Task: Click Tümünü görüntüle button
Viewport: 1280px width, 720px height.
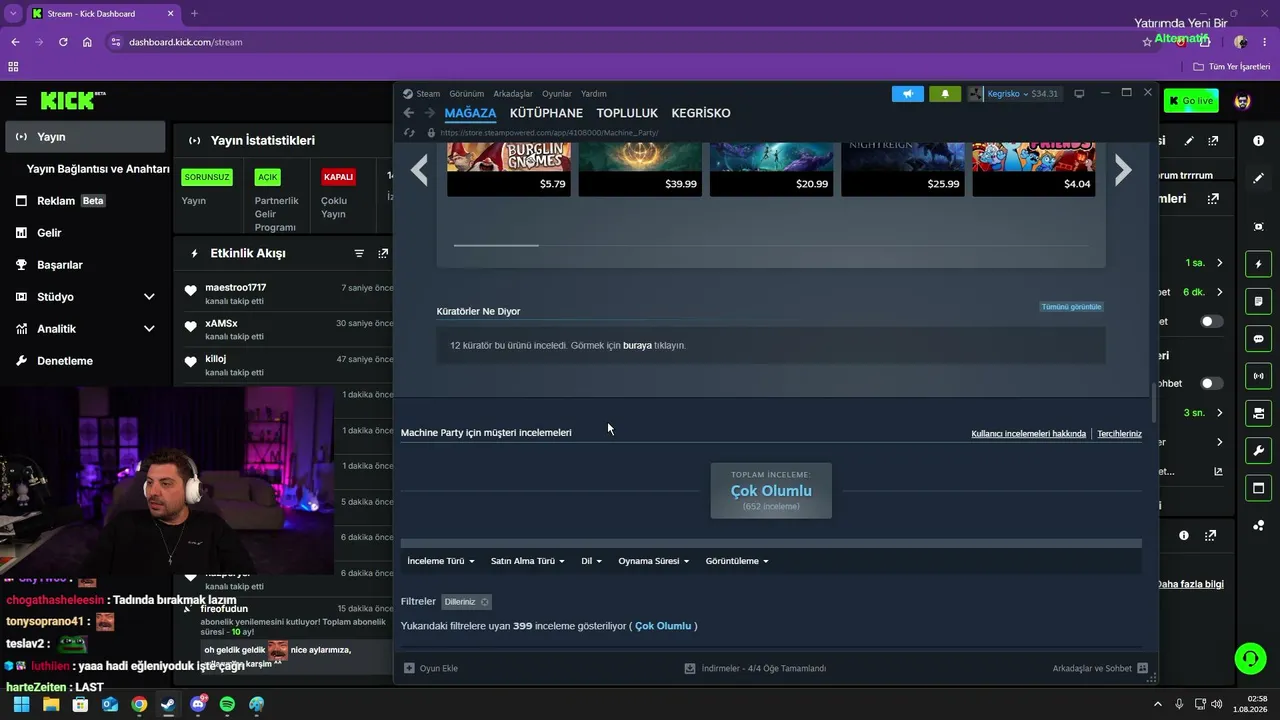Action: click(1071, 307)
